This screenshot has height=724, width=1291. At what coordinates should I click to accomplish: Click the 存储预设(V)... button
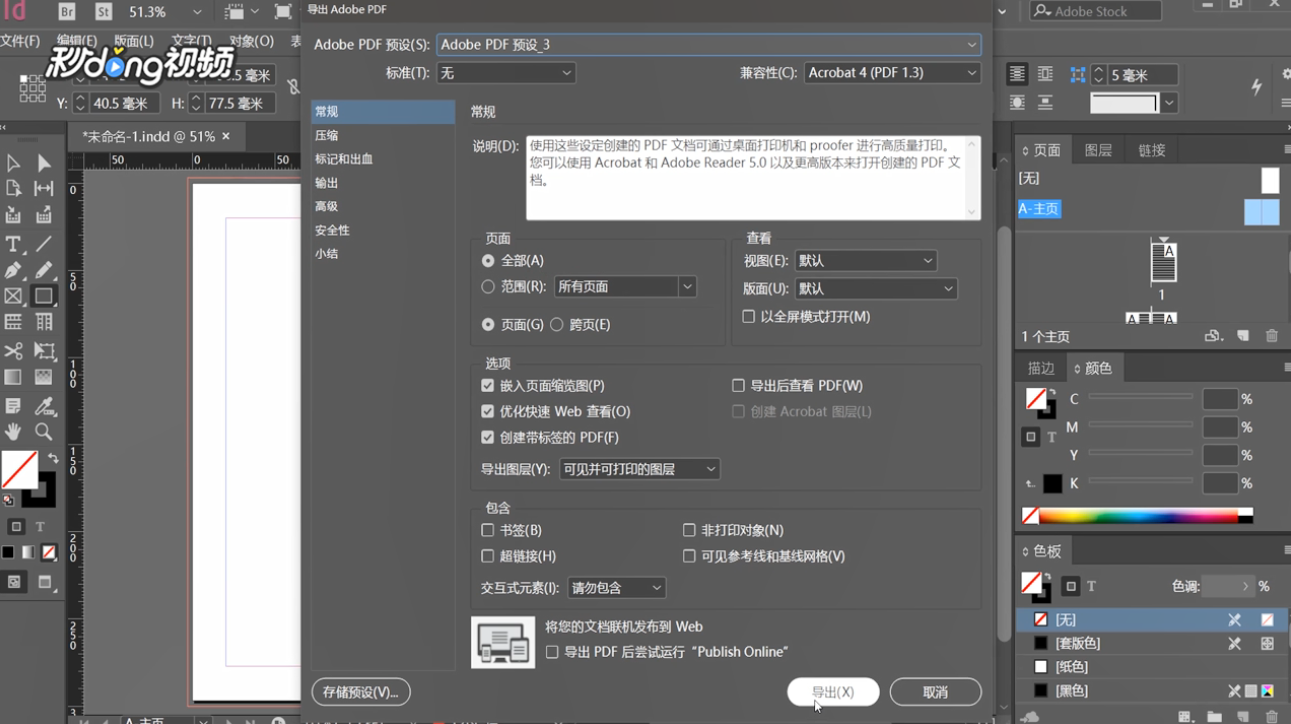pyautogui.click(x=361, y=692)
